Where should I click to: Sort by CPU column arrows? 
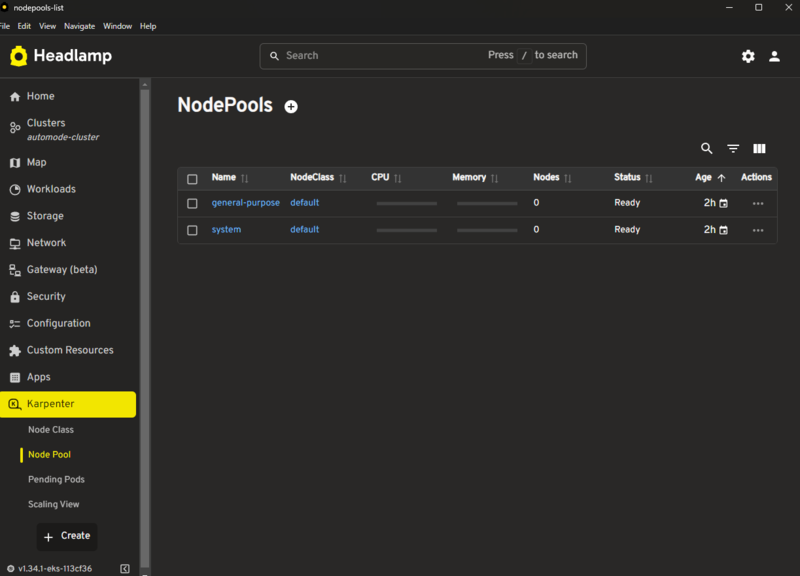click(398, 179)
